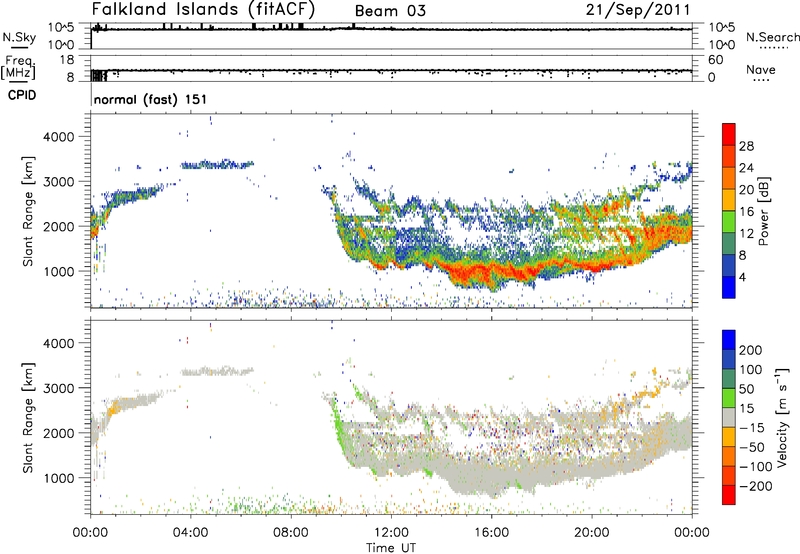The height and width of the screenshot is (554, 800).
Task: Click the high-power red echo band near 16:00
Action: 490,273
